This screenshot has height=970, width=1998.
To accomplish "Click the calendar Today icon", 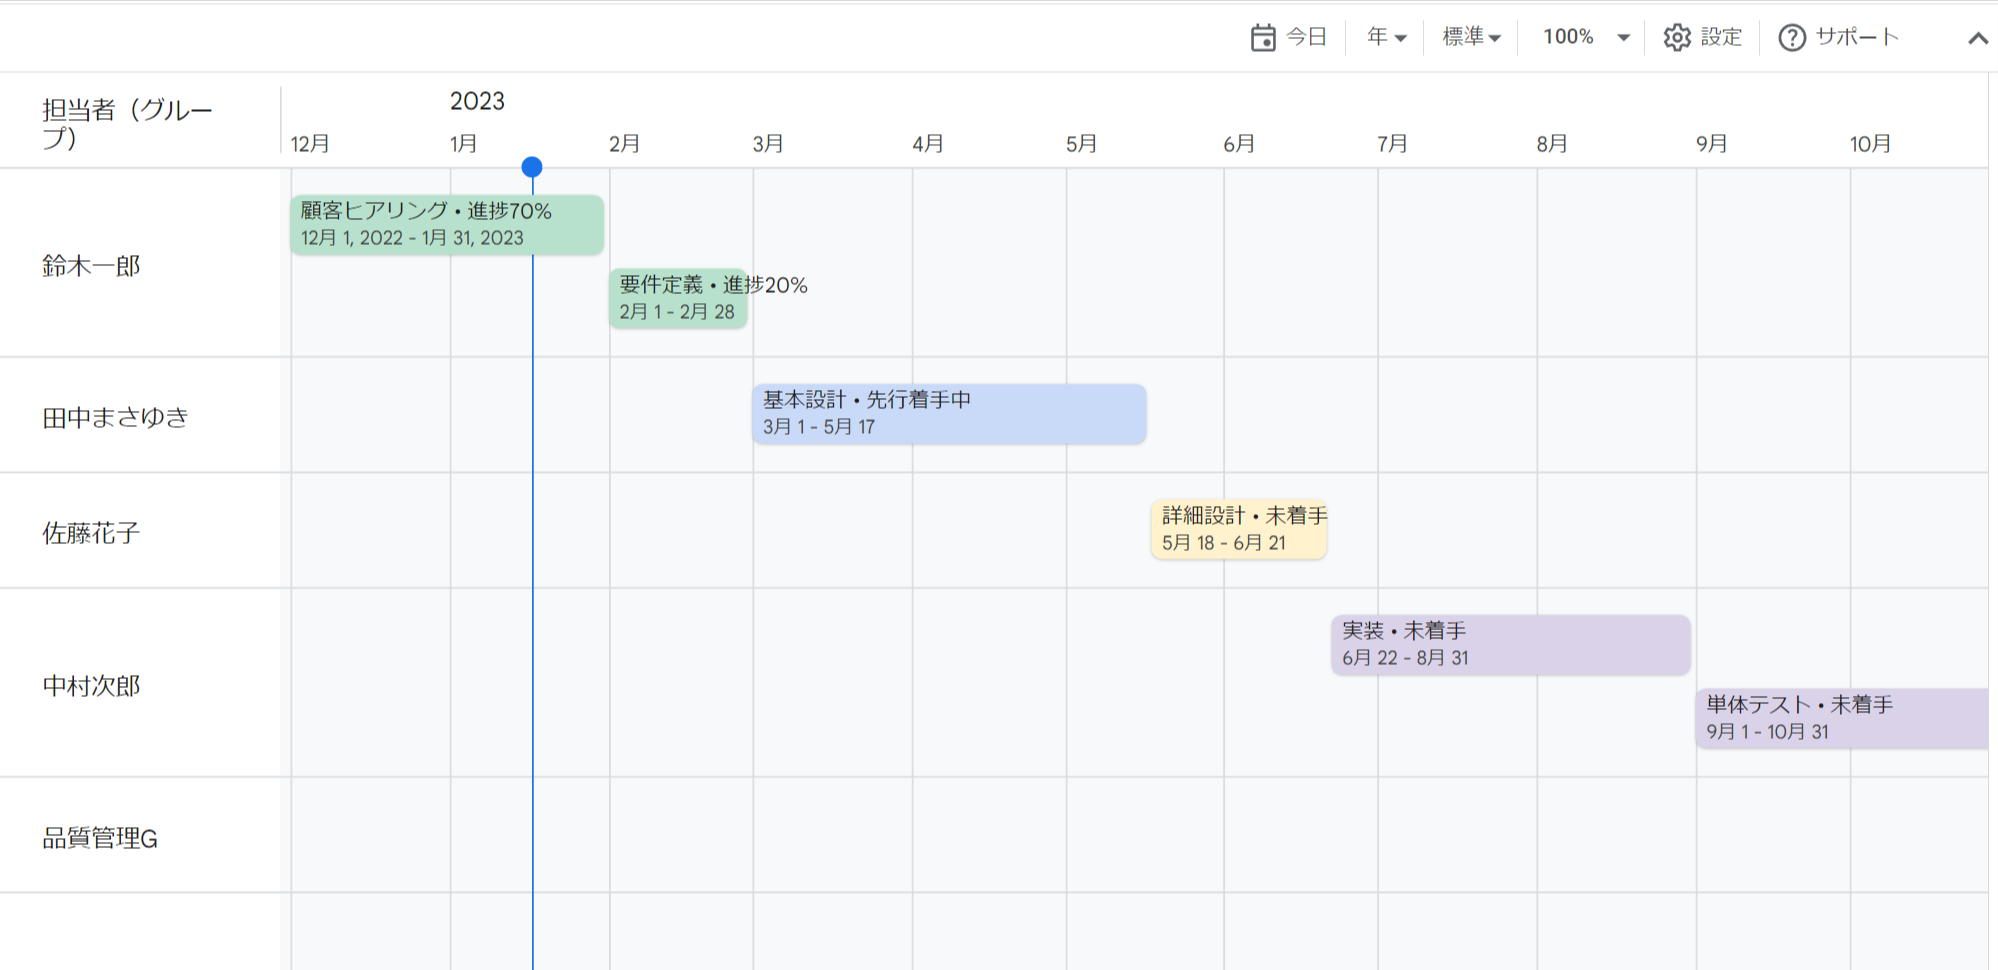I will point(1263,37).
